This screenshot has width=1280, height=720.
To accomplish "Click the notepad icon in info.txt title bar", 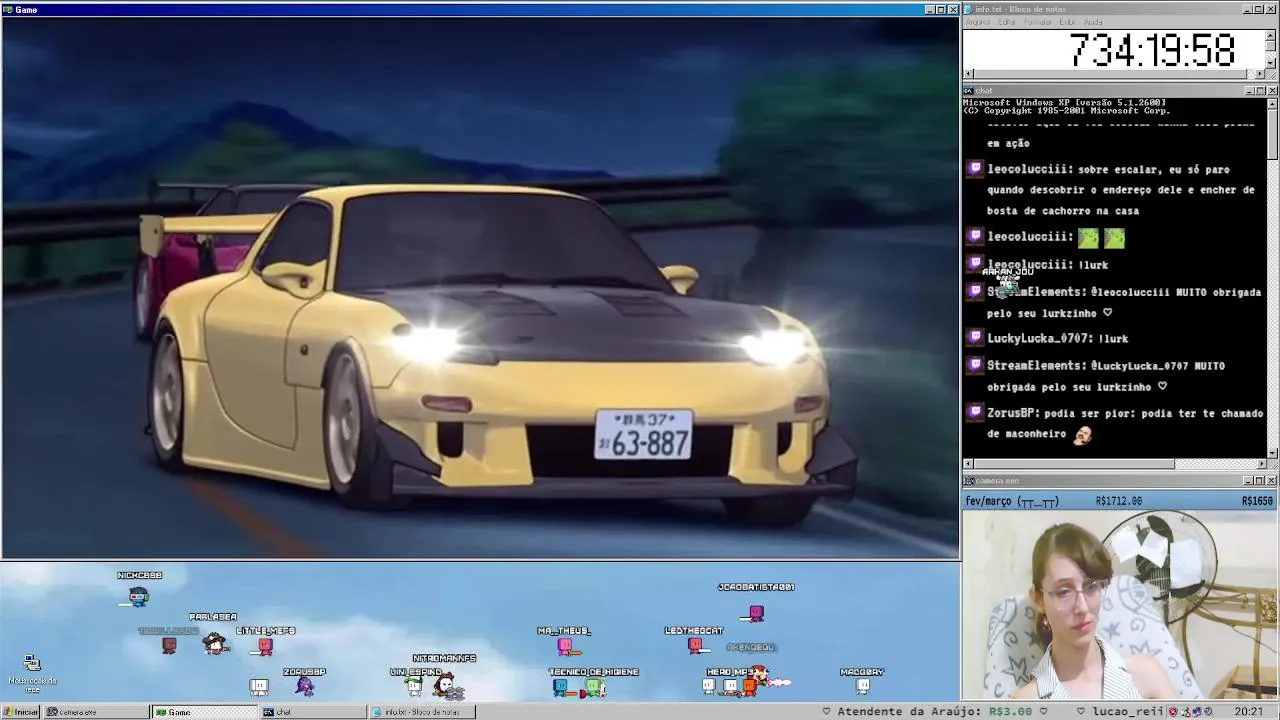I will tap(968, 9).
